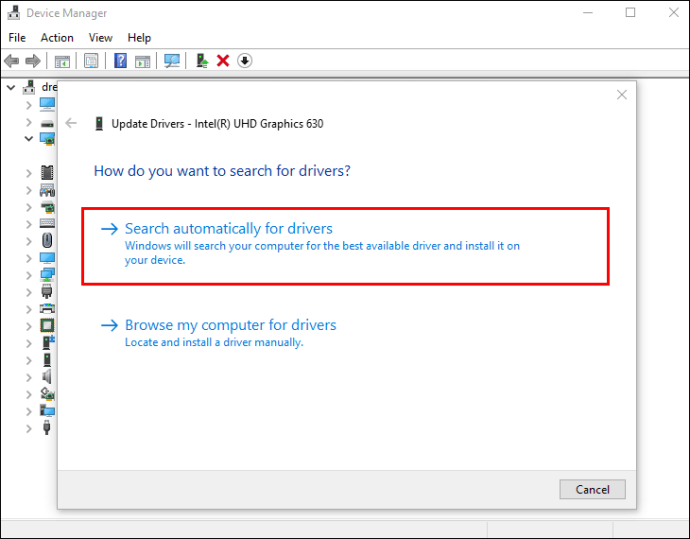Select the Ports connector plug icon
Screen dimensions: 690x539
coord(47,292)
